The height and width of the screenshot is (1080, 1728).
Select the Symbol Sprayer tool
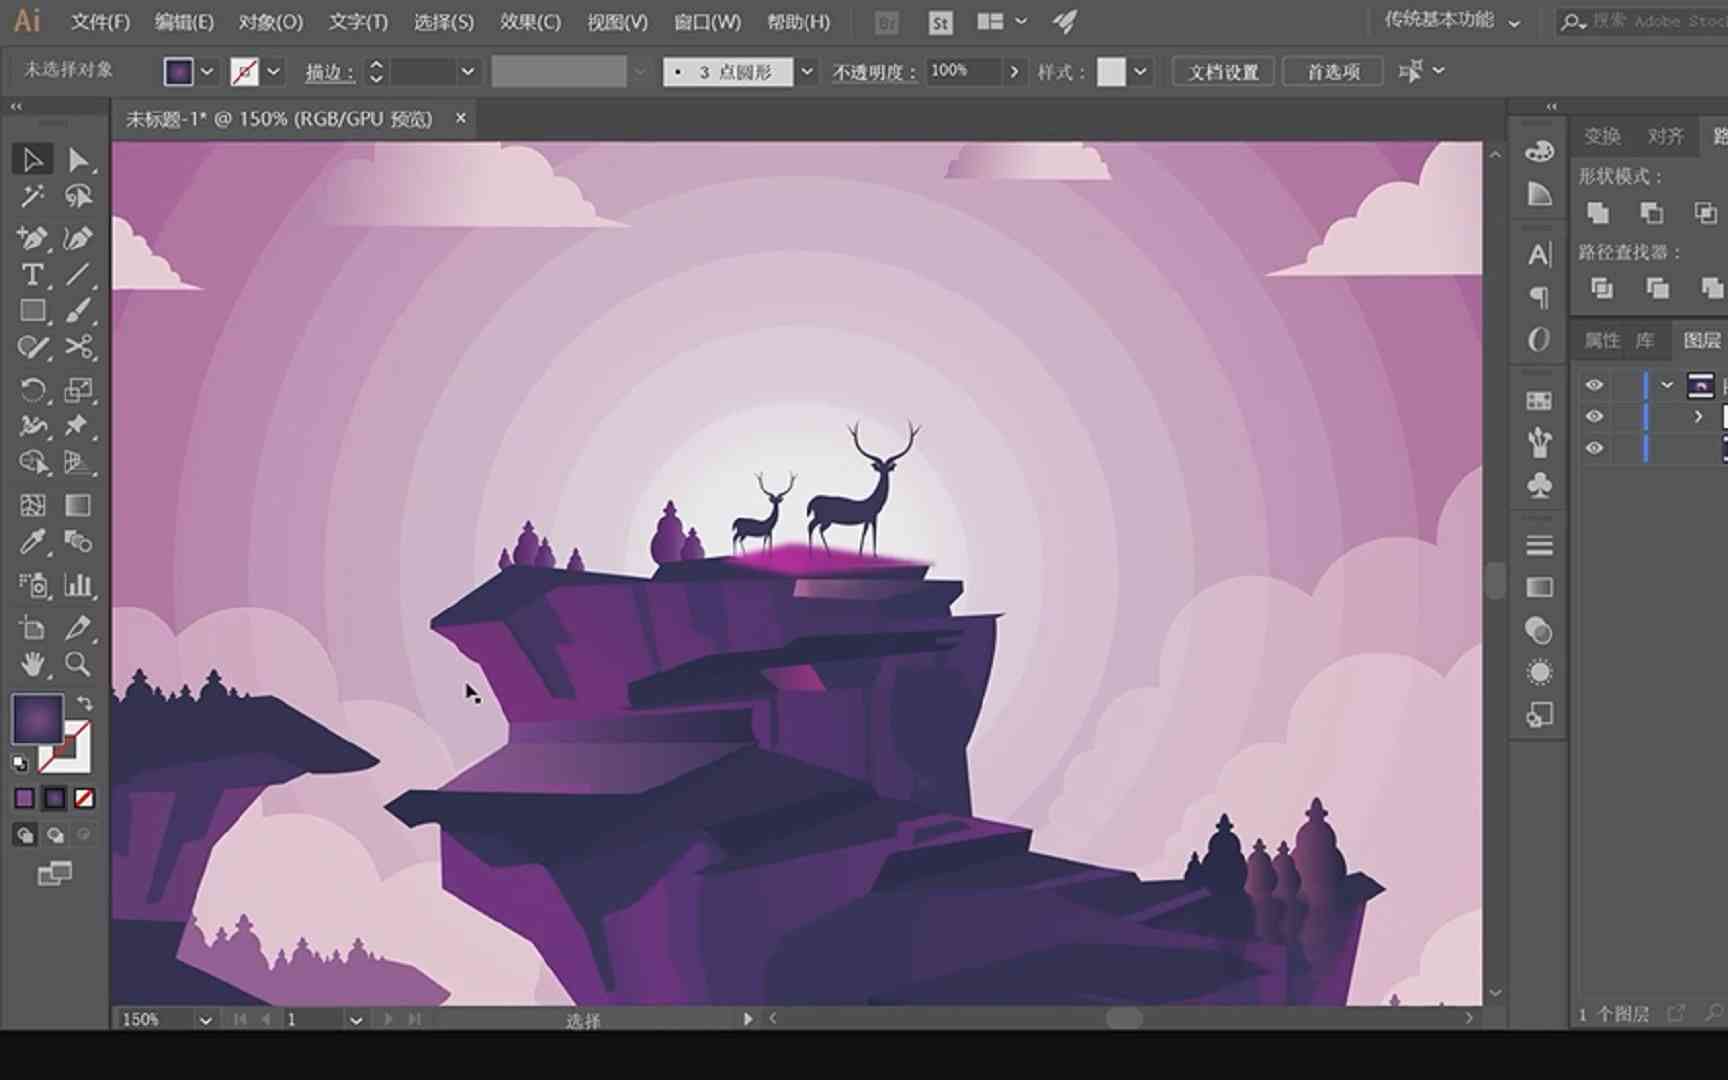pos(32,585)
